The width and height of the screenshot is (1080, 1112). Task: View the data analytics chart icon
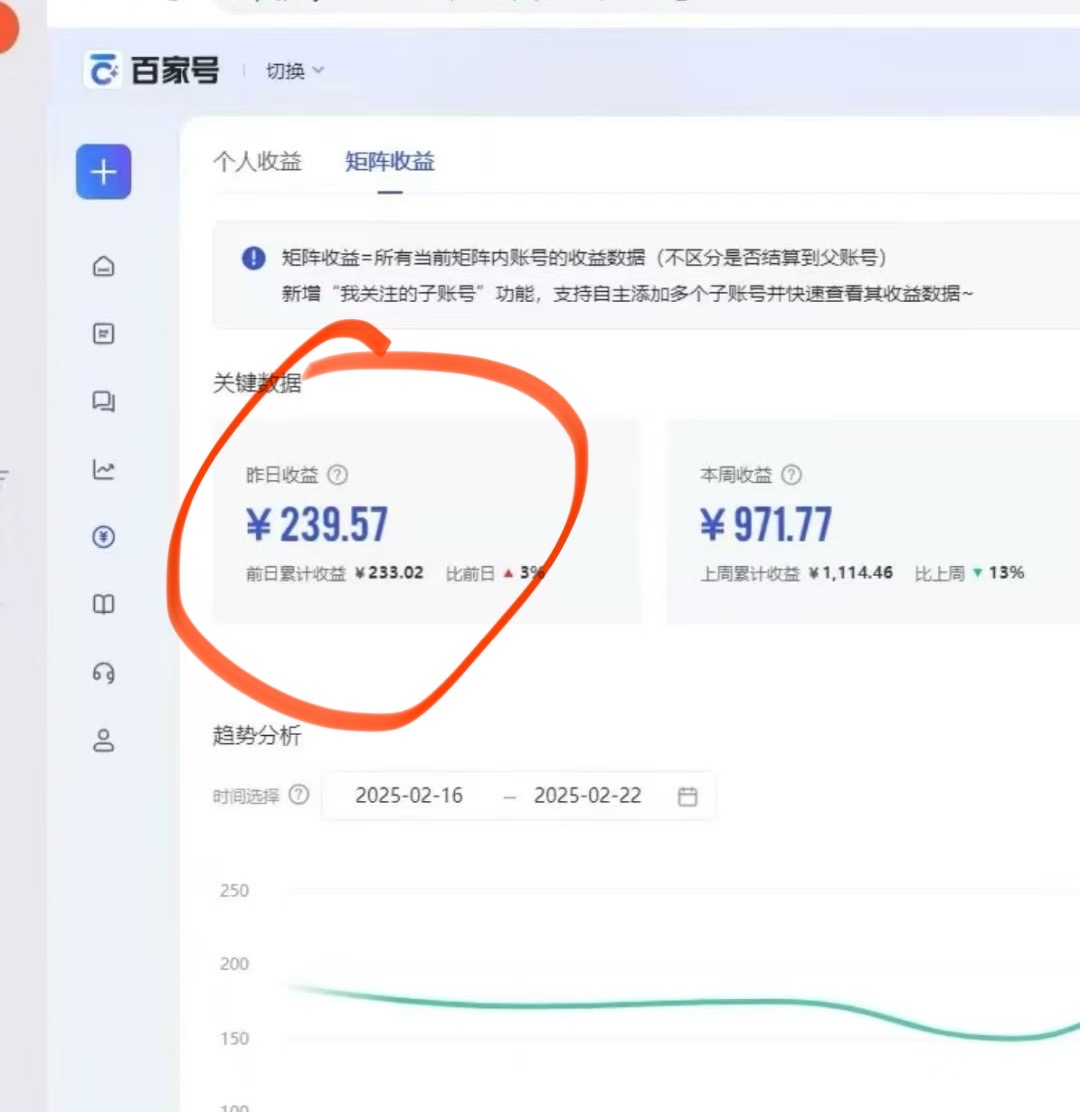103,470
